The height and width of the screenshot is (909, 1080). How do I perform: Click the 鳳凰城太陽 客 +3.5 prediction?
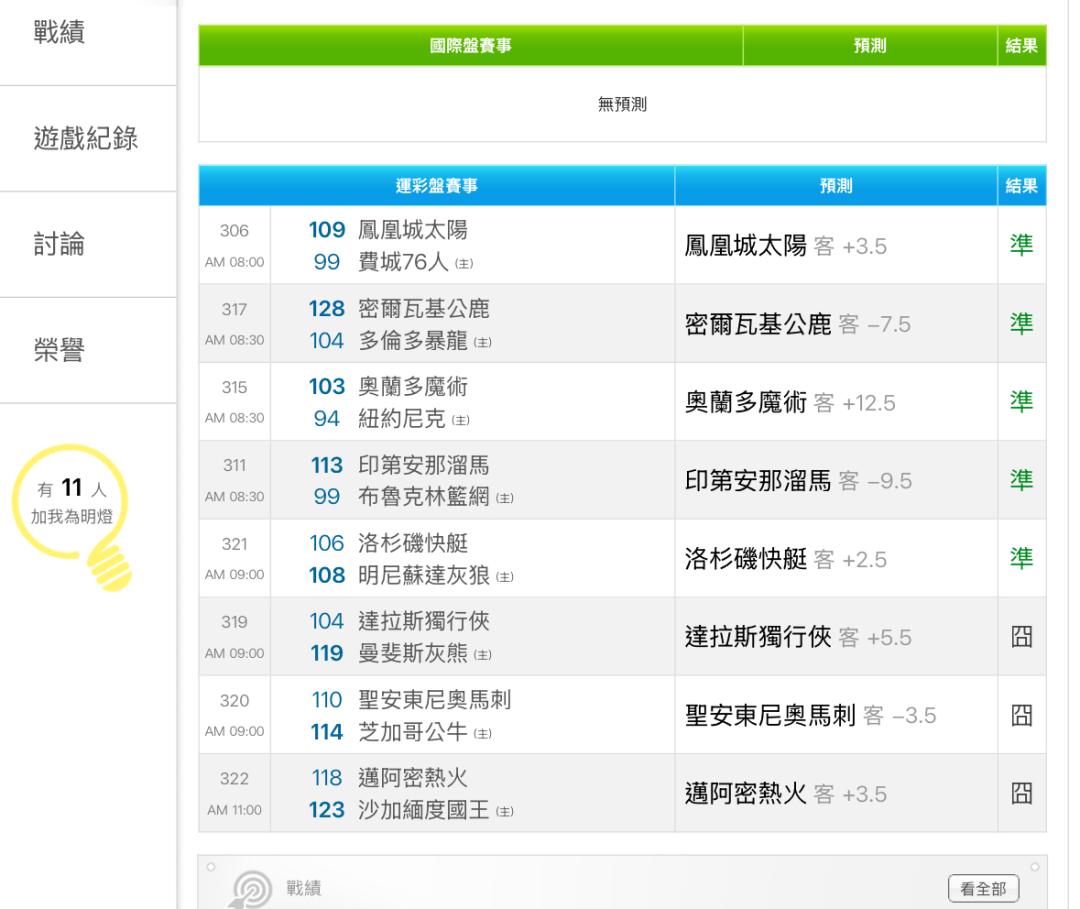tap(786, 246)
